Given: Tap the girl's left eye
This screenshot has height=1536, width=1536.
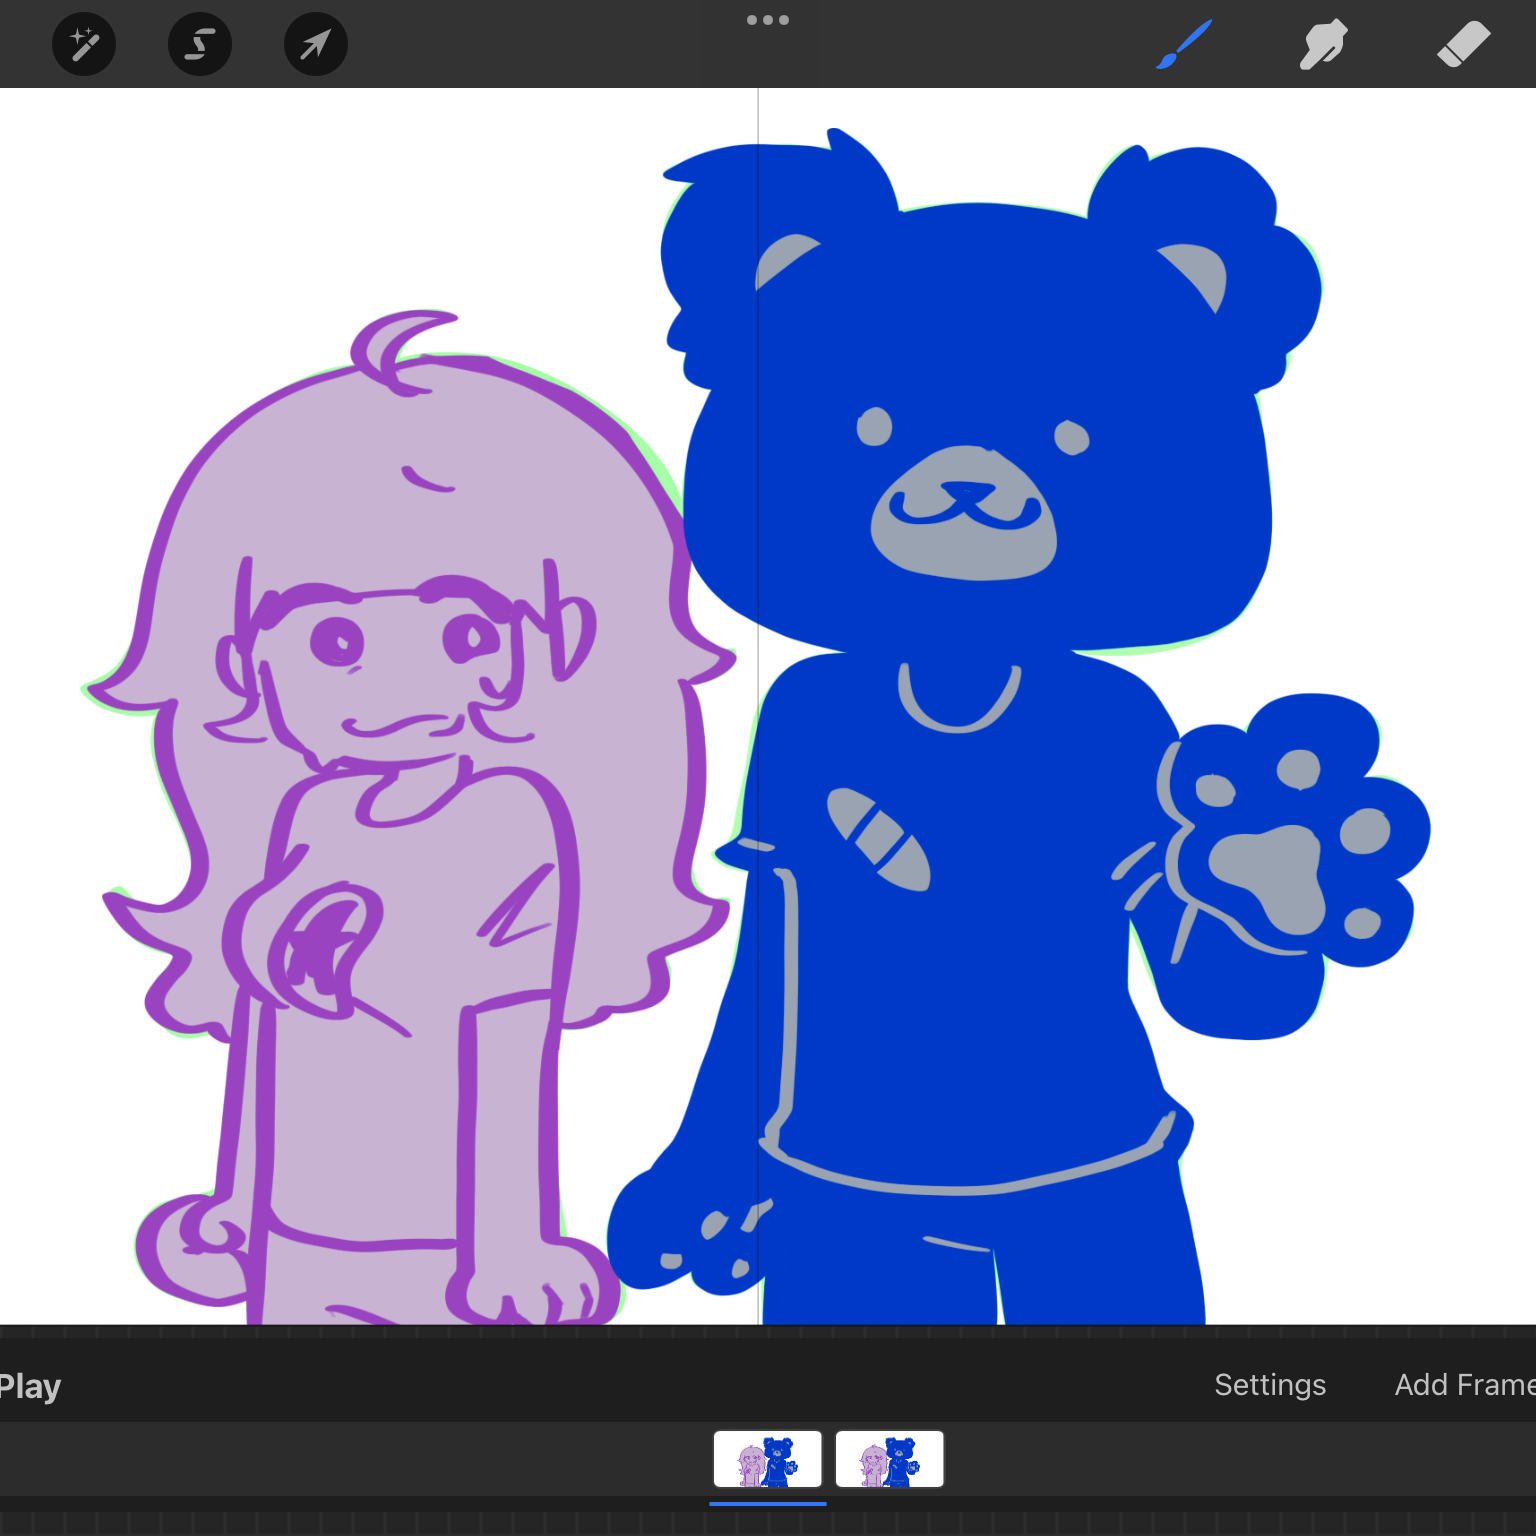Looking at the screenshot, I should coord(337,641).
